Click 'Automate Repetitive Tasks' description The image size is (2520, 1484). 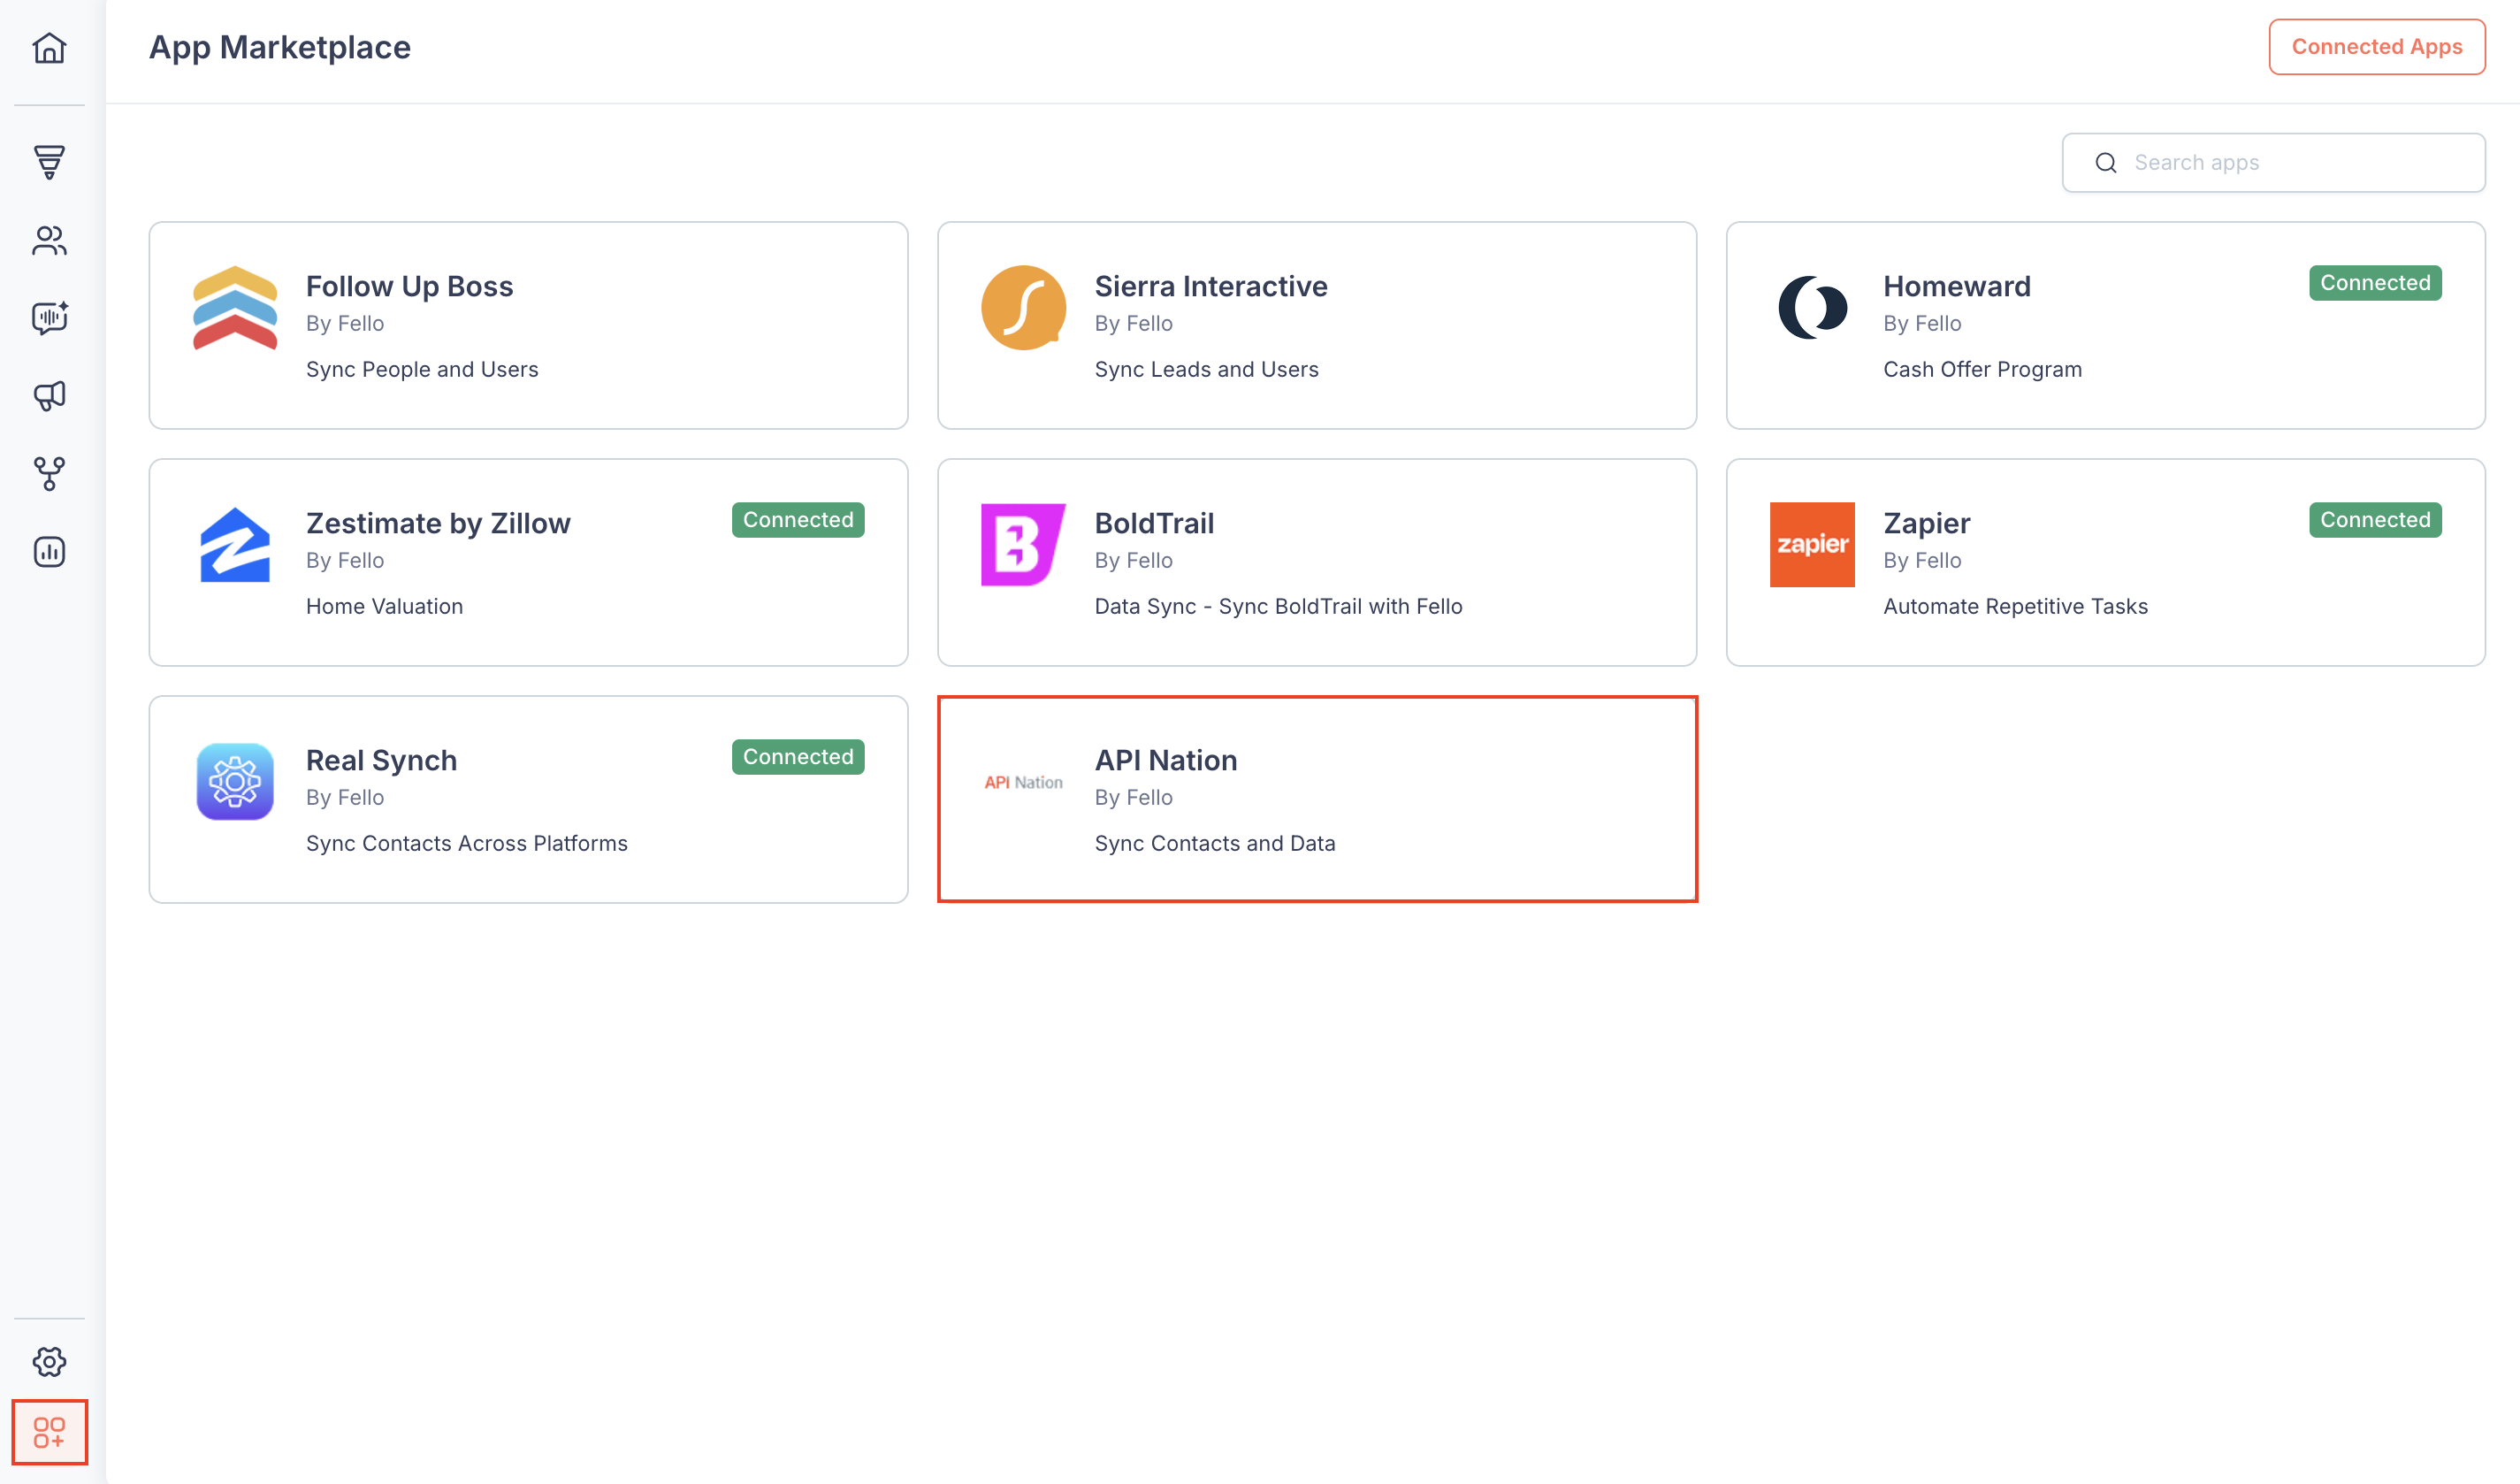click(x=2015, y=606)
